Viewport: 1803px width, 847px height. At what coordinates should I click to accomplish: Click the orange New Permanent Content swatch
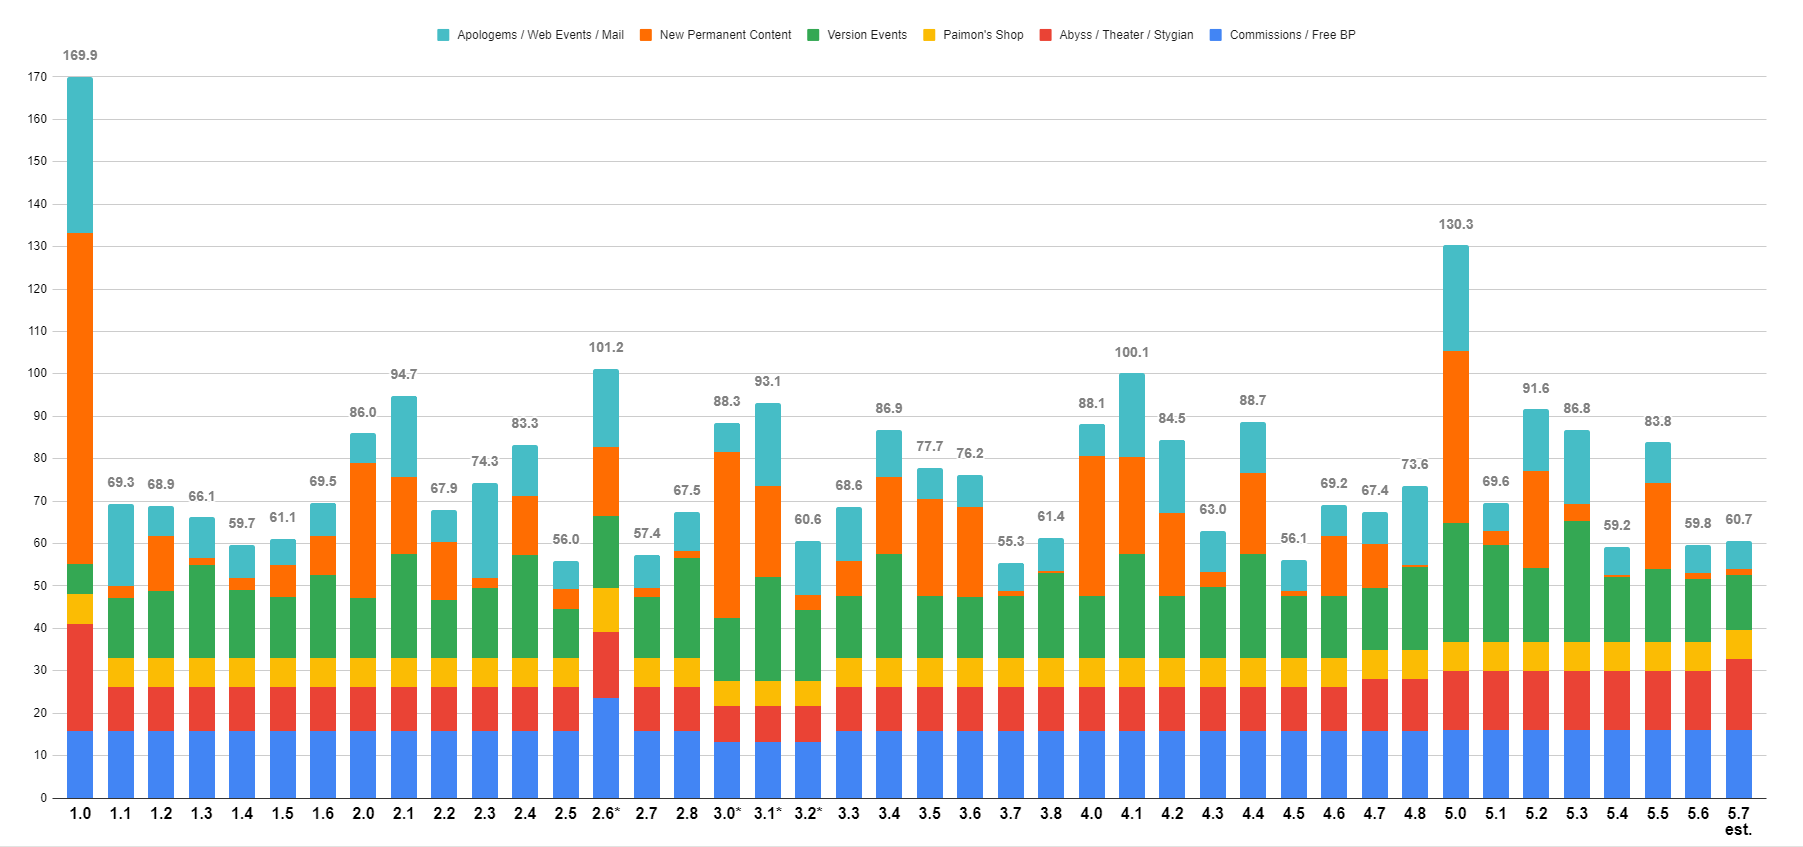pyautogui.click(x=646, y=35)
